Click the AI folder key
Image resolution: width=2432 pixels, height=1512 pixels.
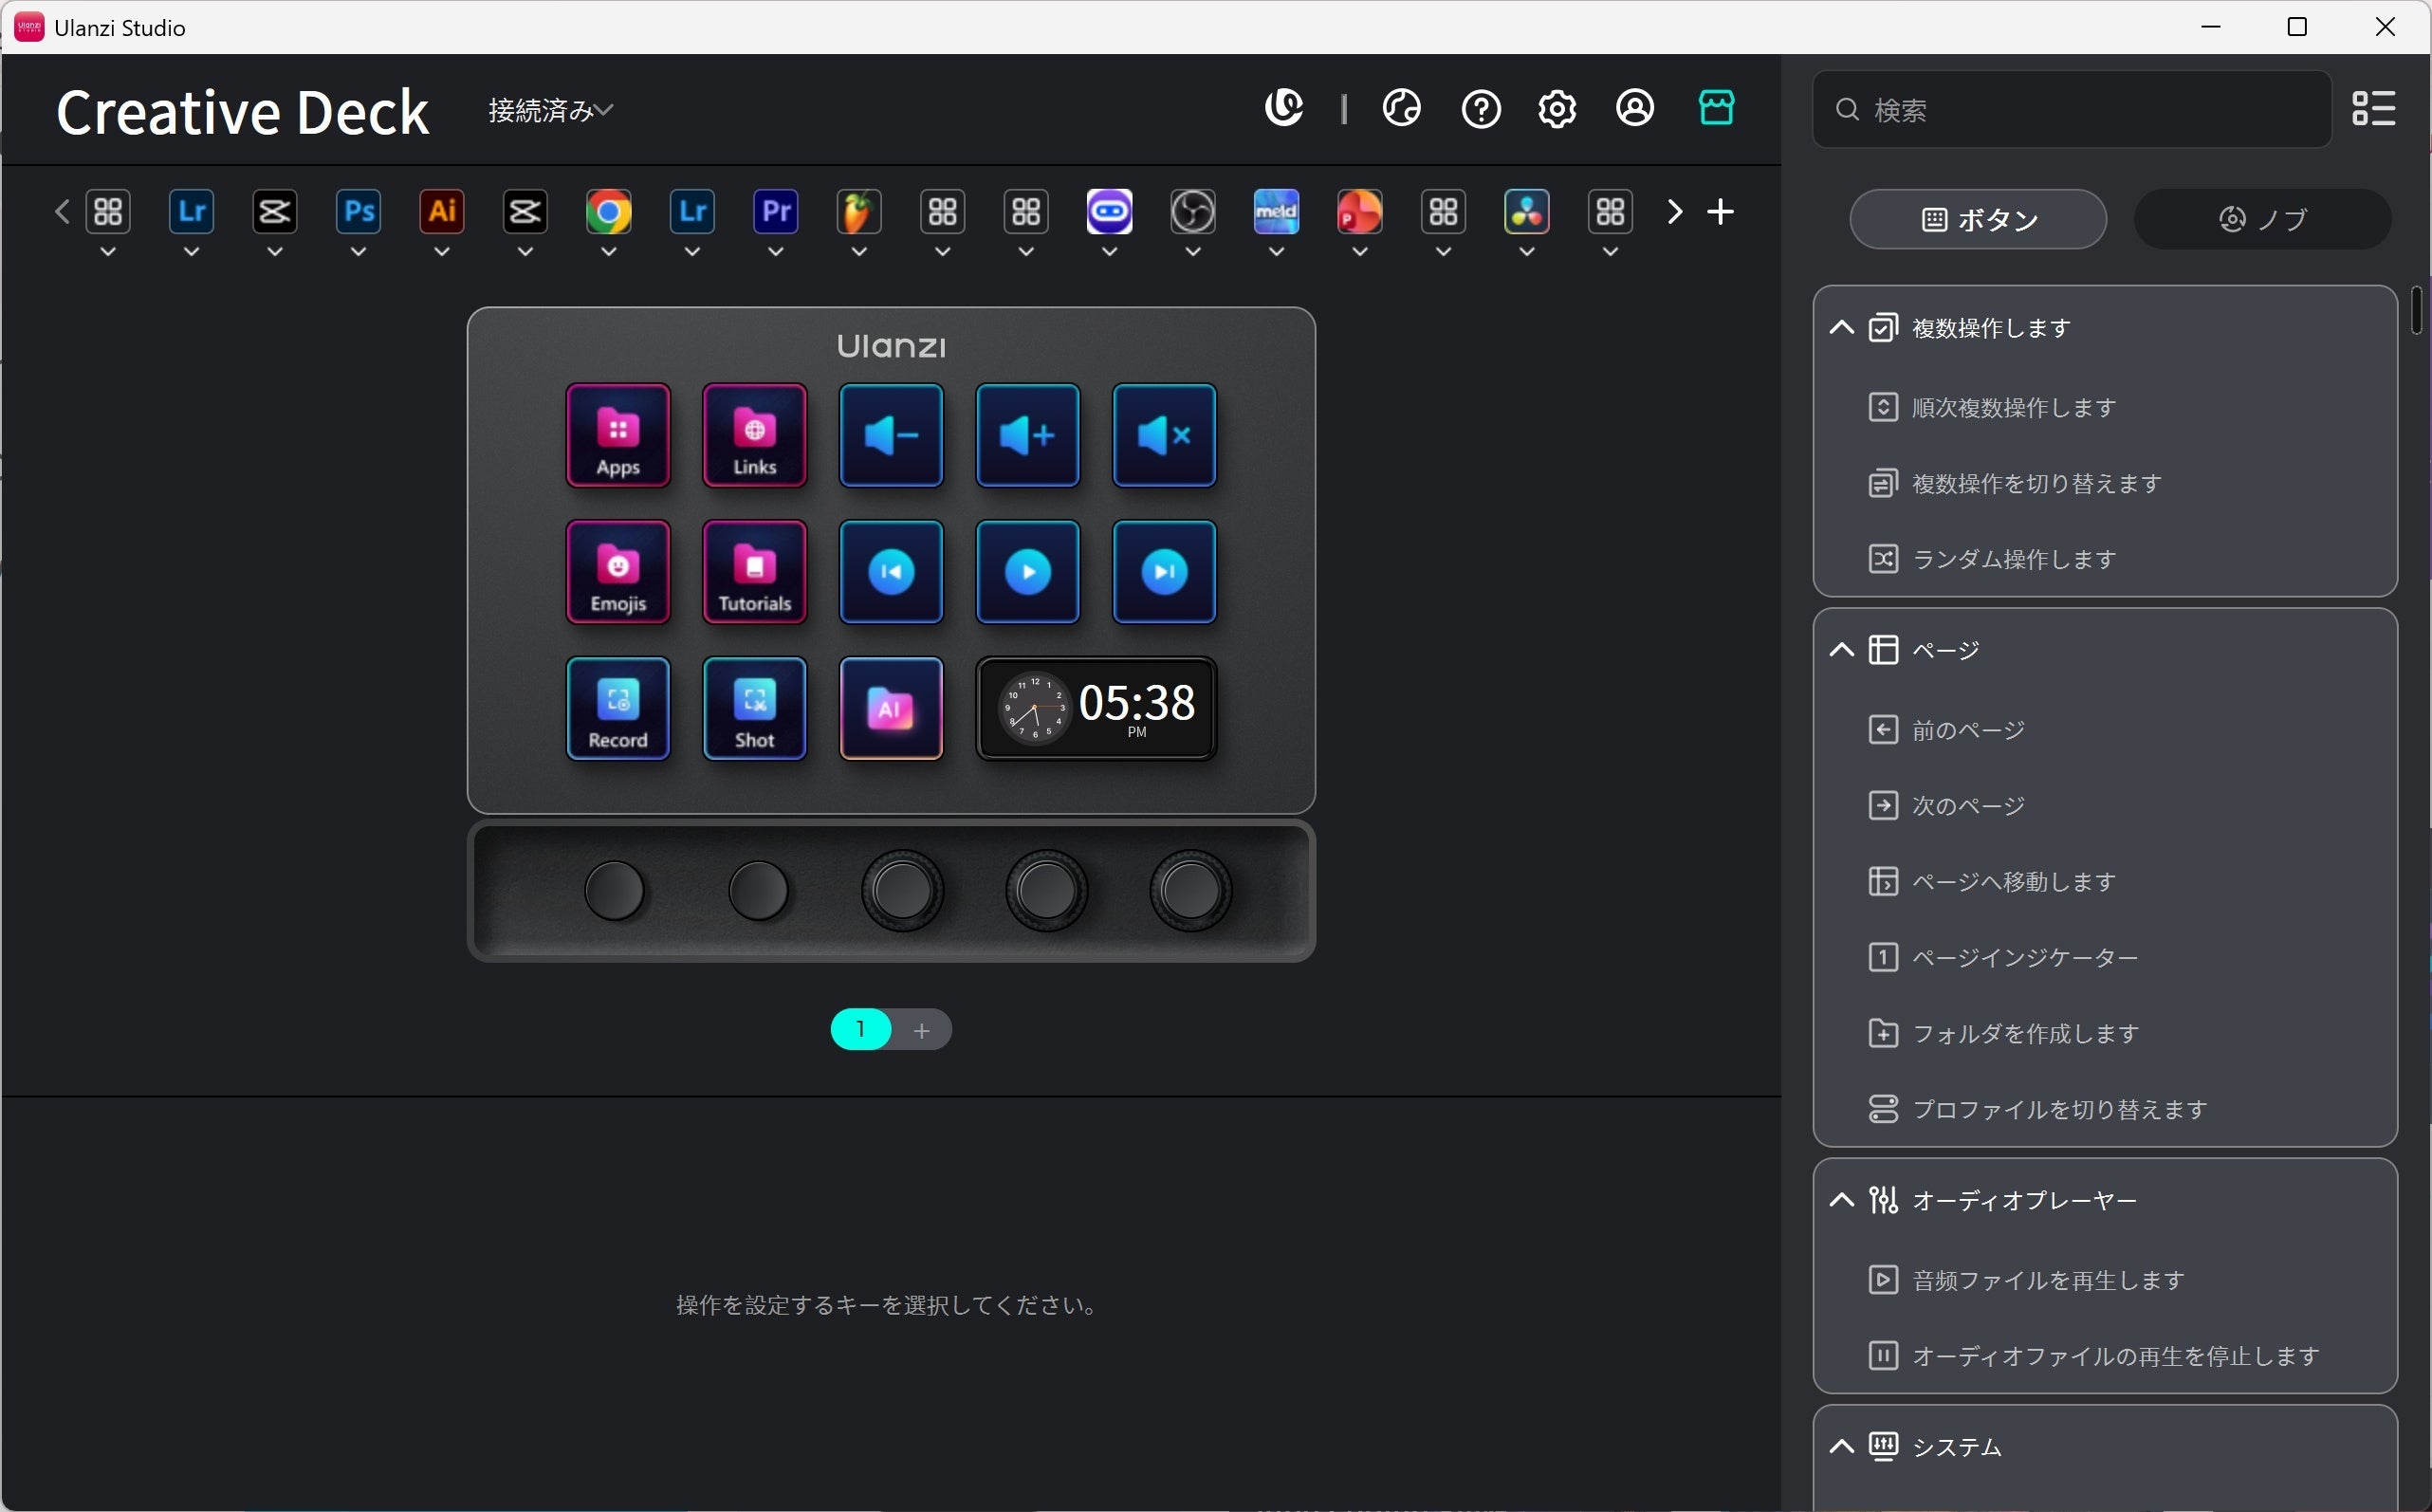pos(890,708)
